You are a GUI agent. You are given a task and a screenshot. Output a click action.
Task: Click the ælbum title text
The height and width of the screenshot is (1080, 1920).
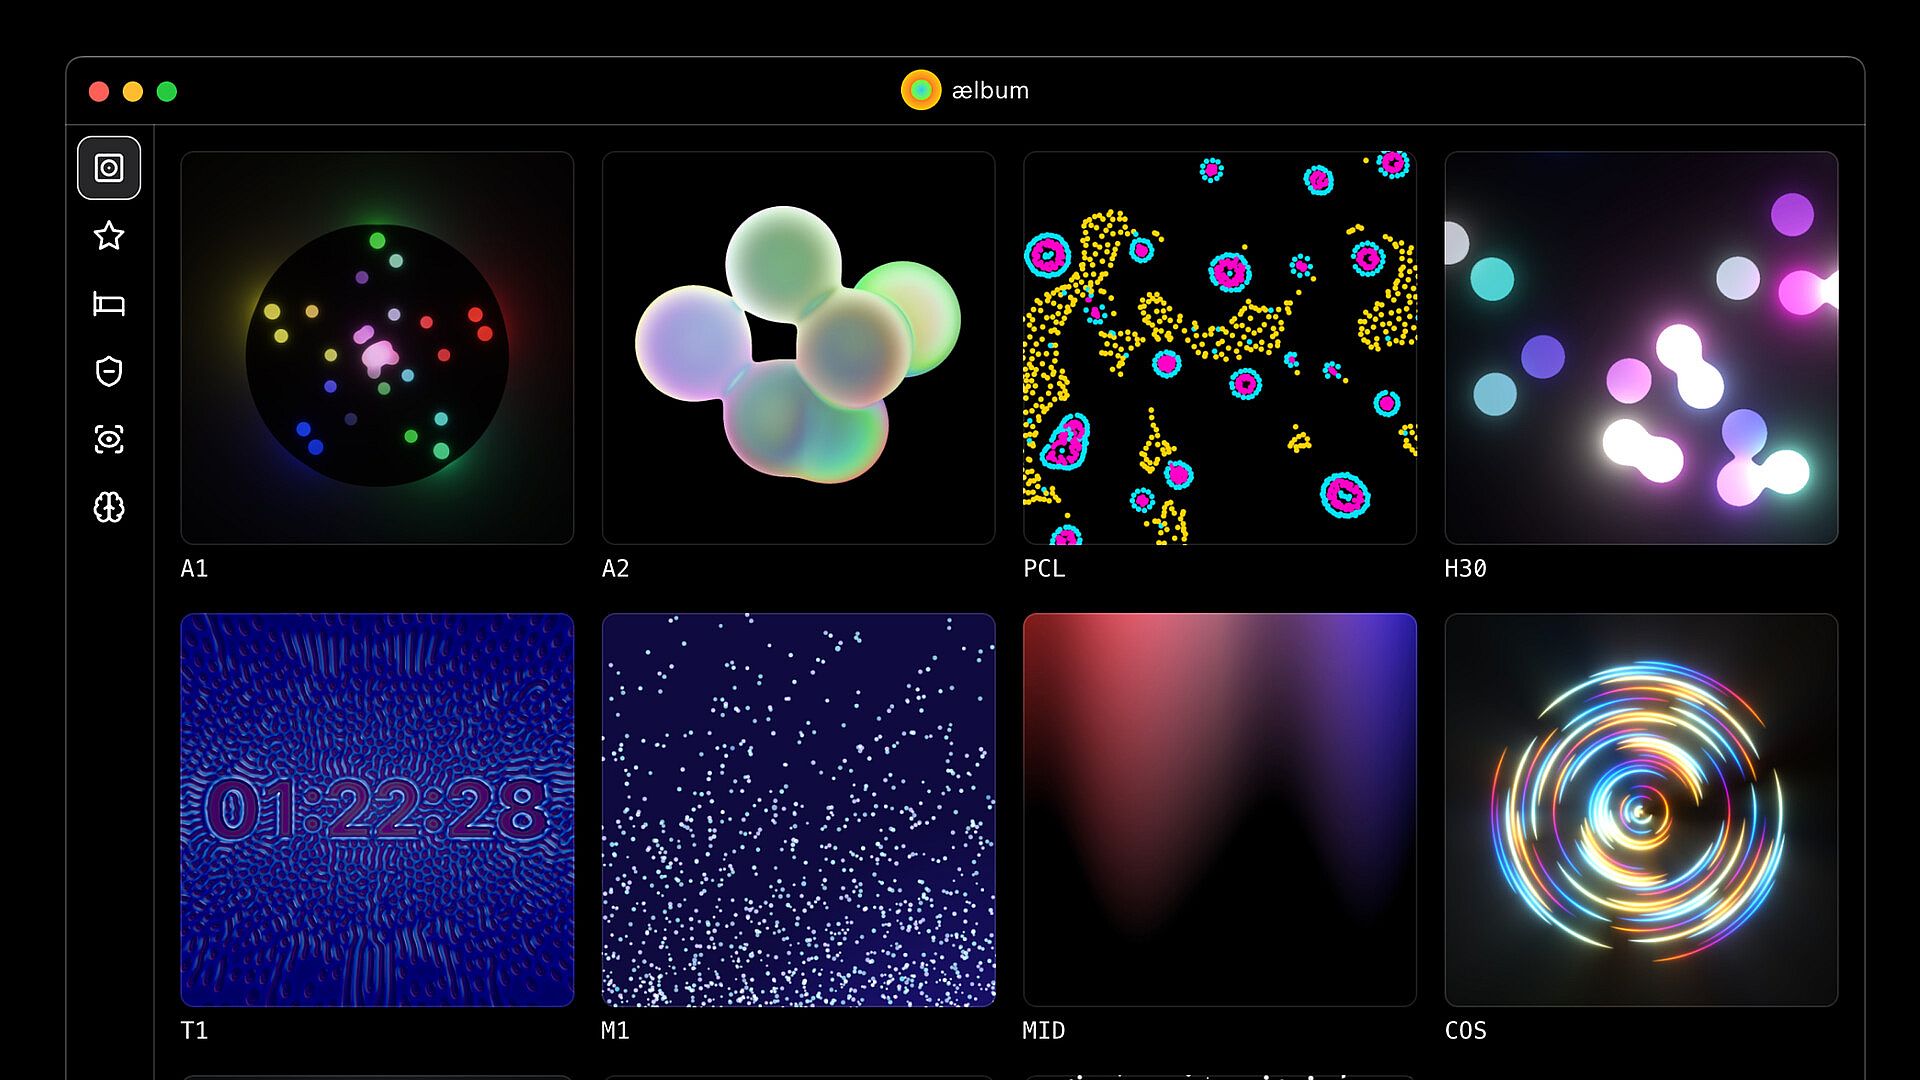(x=990, y=91)
